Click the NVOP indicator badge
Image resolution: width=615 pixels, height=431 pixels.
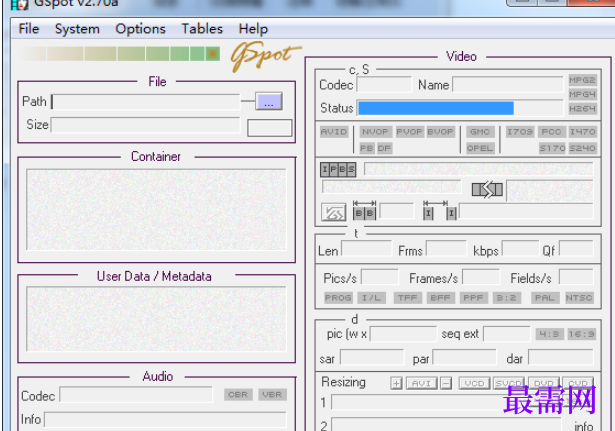[x=375, y=132]
